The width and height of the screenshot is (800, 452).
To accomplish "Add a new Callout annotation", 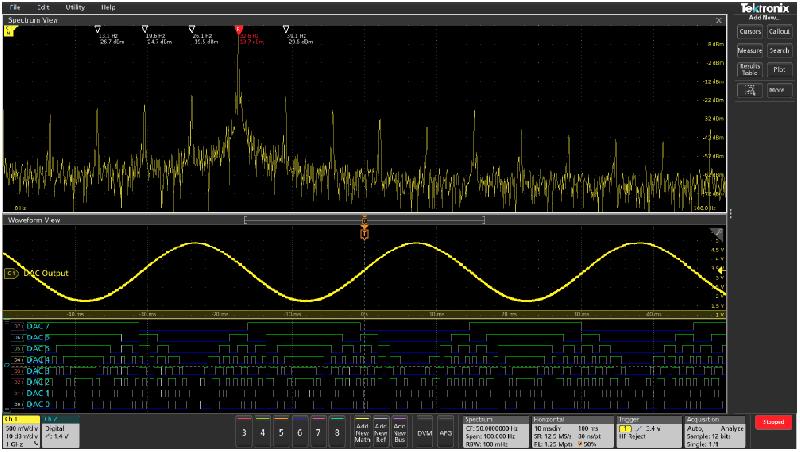I will 779,32.
